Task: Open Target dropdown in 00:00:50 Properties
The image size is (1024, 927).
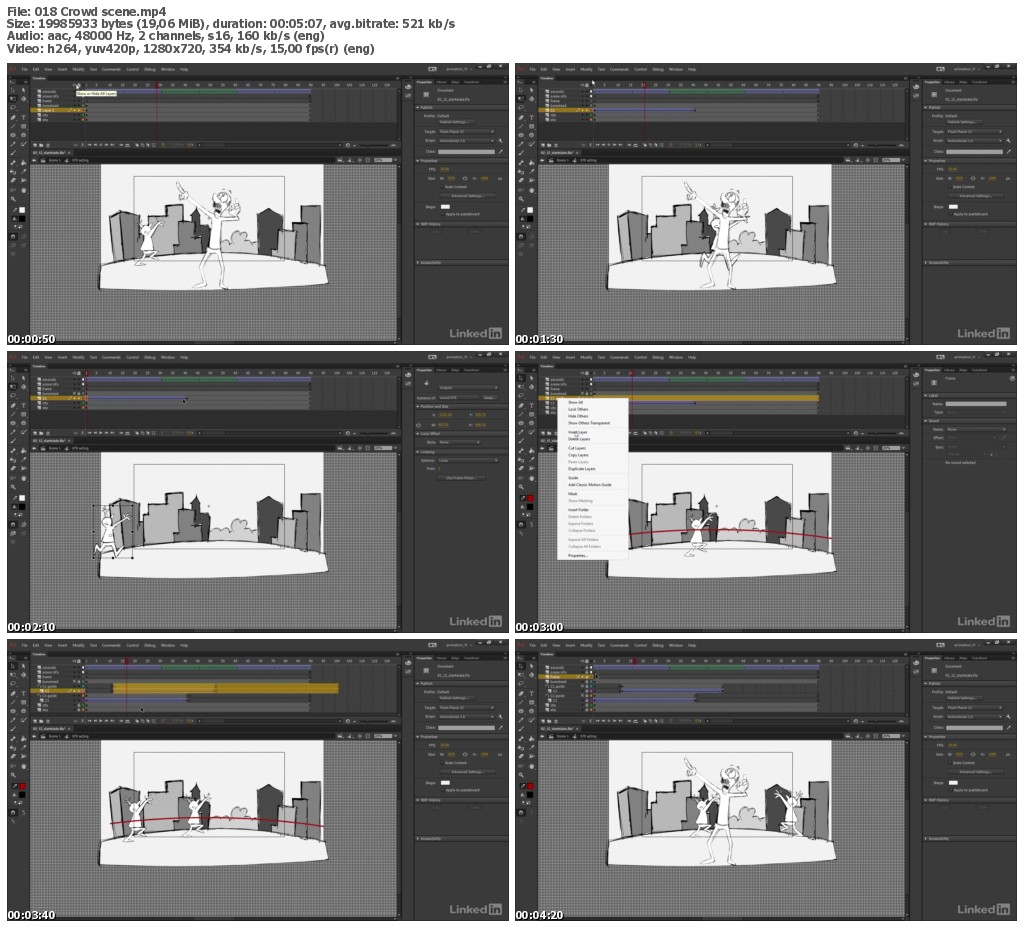Action: click(466, 131)
